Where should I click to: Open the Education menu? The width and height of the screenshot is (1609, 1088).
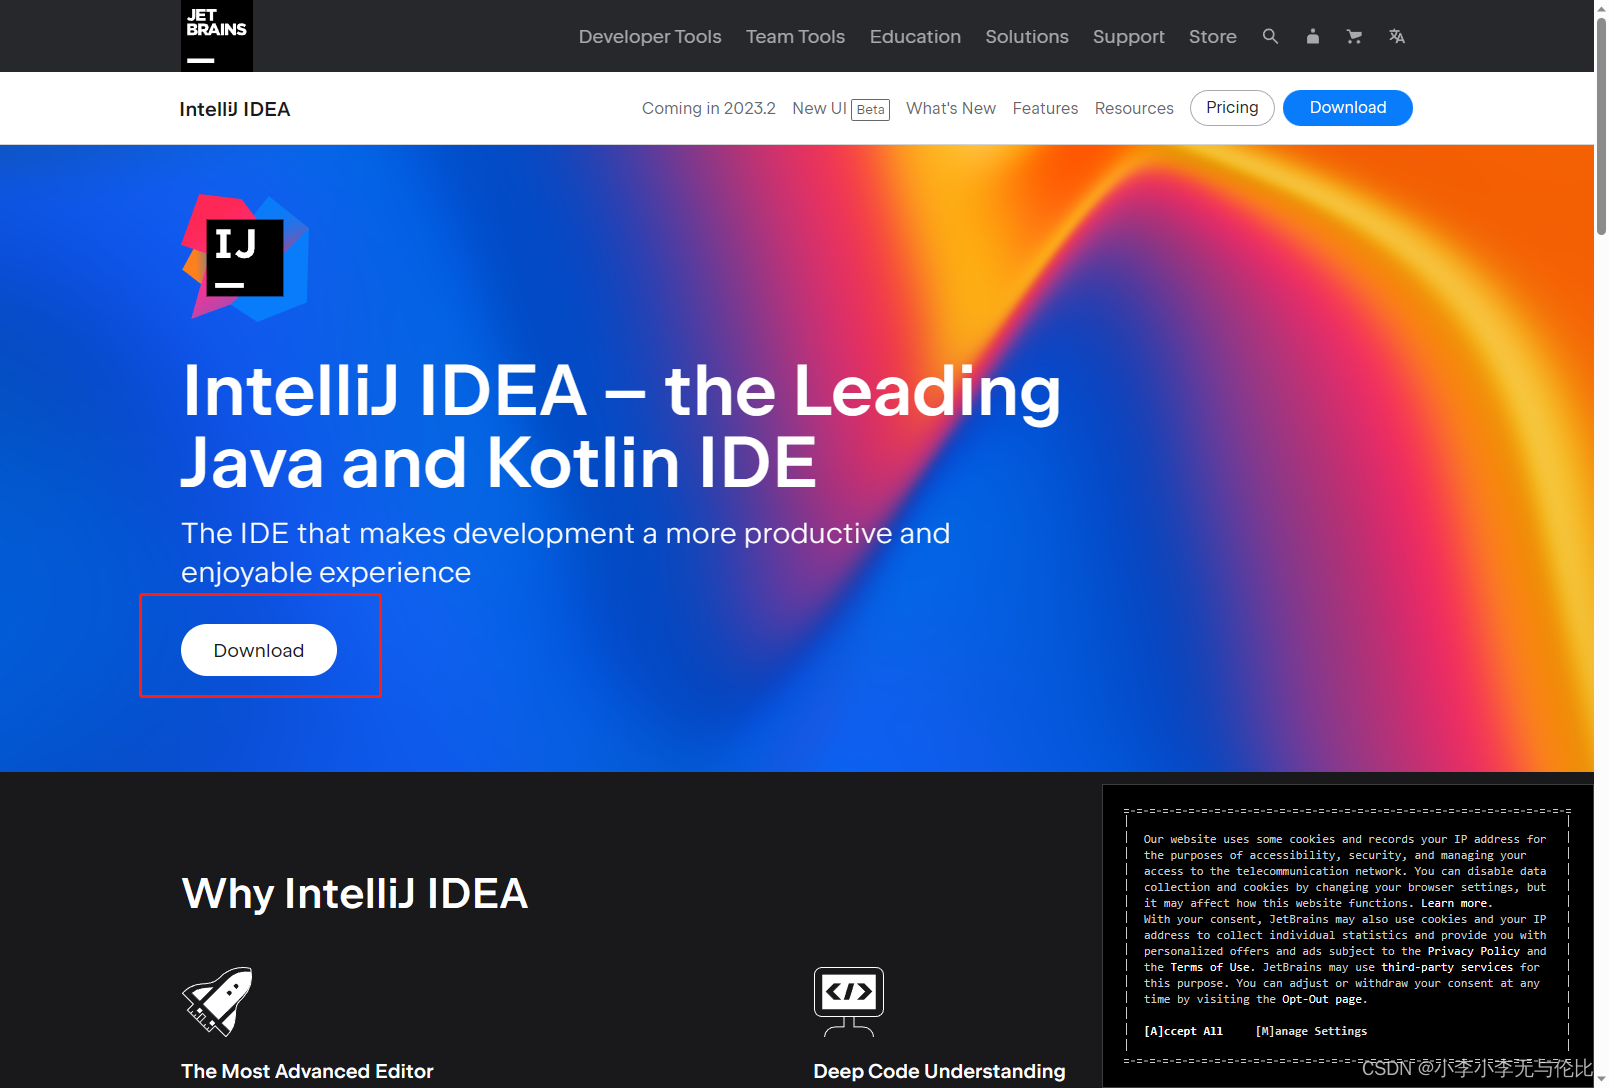pos(915,36)
